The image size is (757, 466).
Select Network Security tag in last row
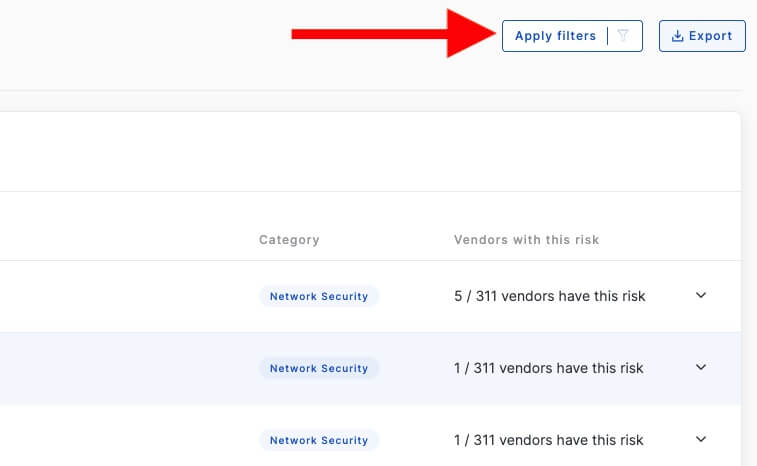(319, 440)
